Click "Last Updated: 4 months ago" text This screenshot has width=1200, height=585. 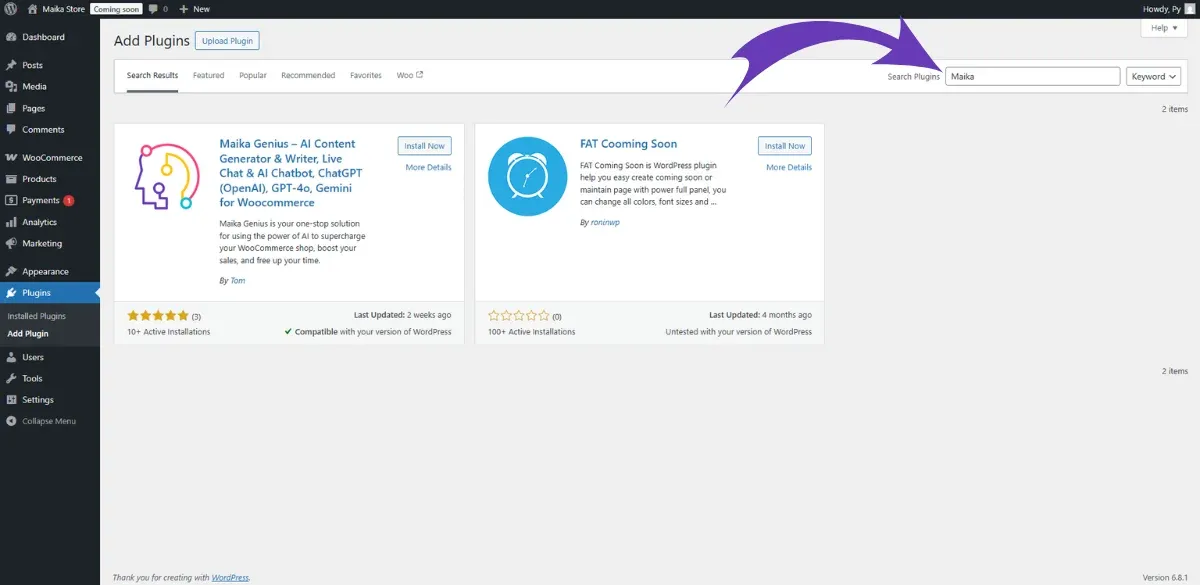click(761, 315)
